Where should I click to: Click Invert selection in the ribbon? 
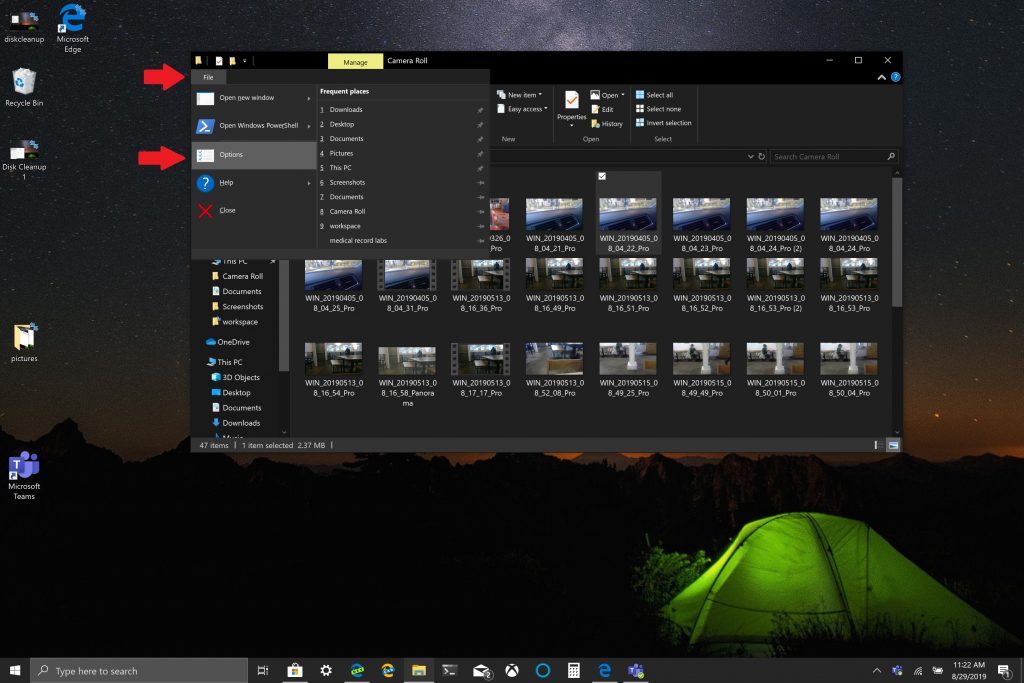coord(668,123)
